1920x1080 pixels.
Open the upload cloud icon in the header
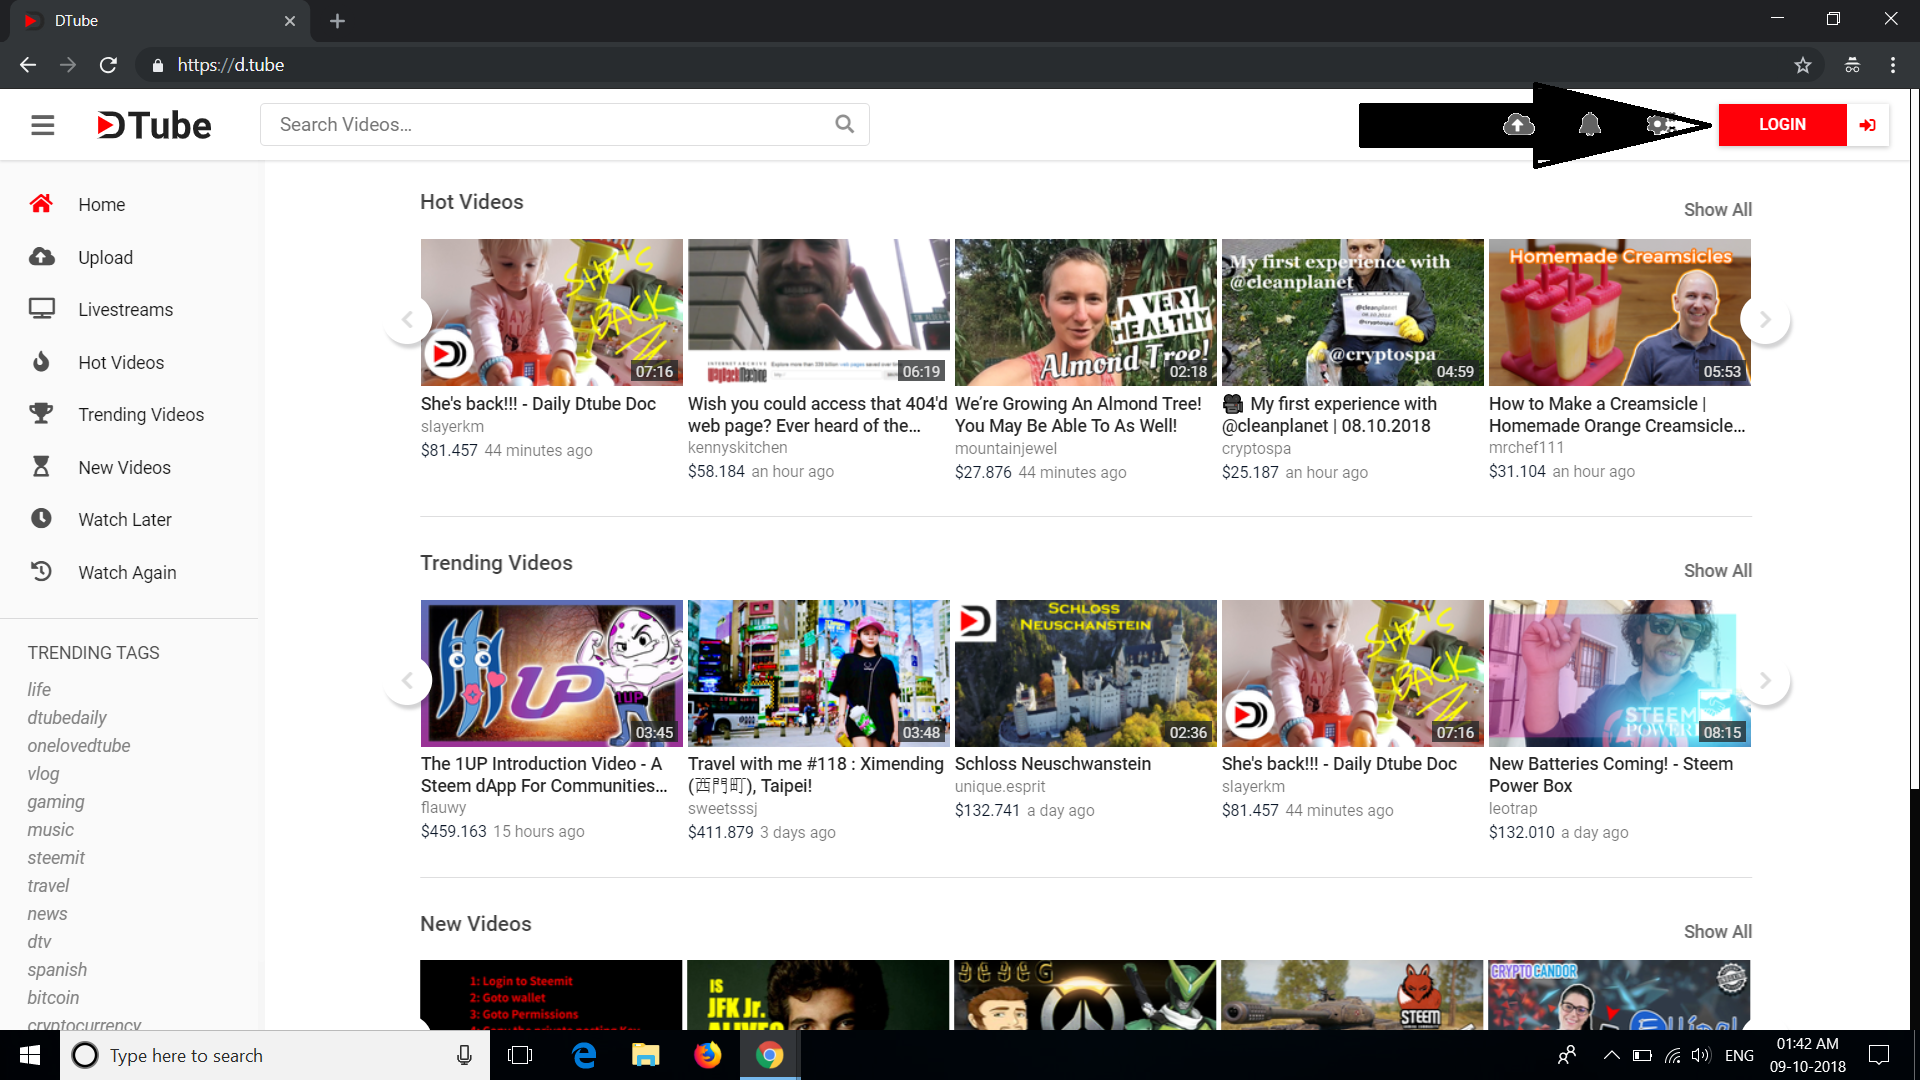(1518, 124)
